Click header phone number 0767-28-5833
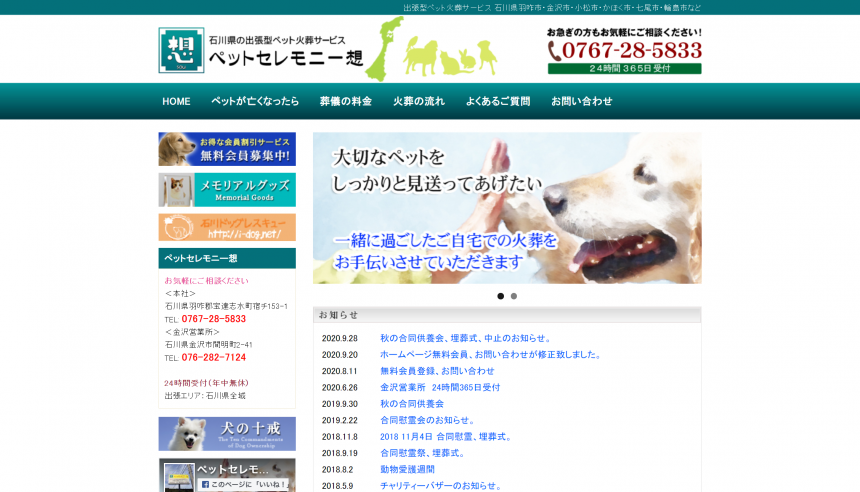Viewport: 860px width, 492px height. (x=632, y=51)
